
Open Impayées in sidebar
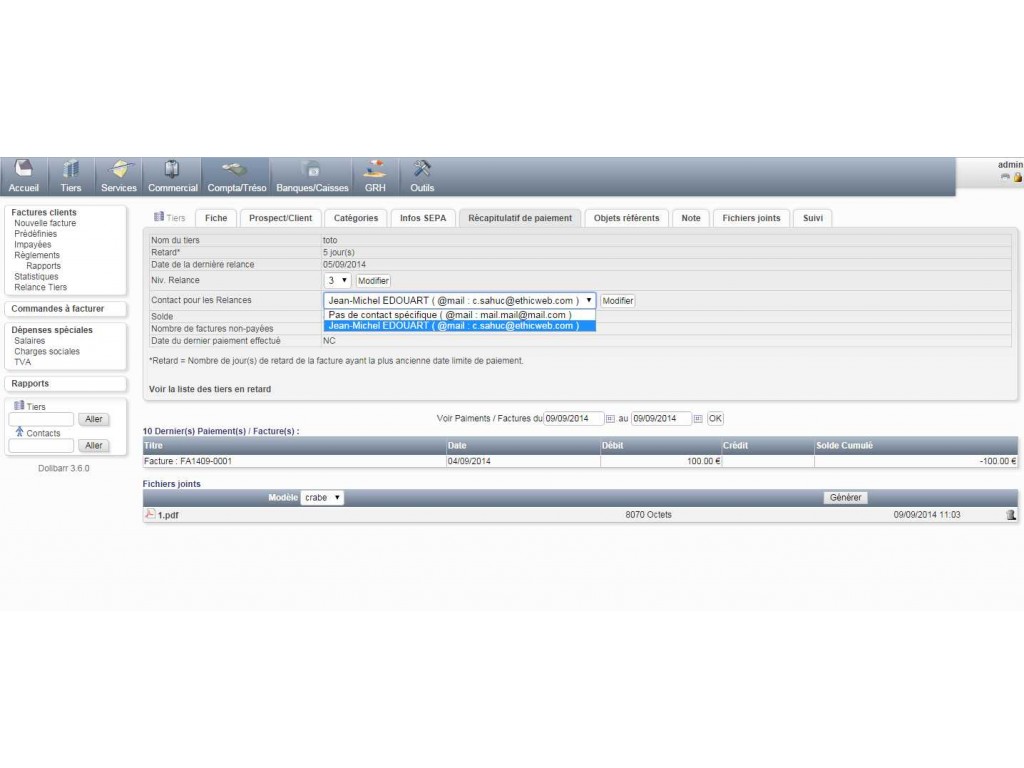pos(33,244)
